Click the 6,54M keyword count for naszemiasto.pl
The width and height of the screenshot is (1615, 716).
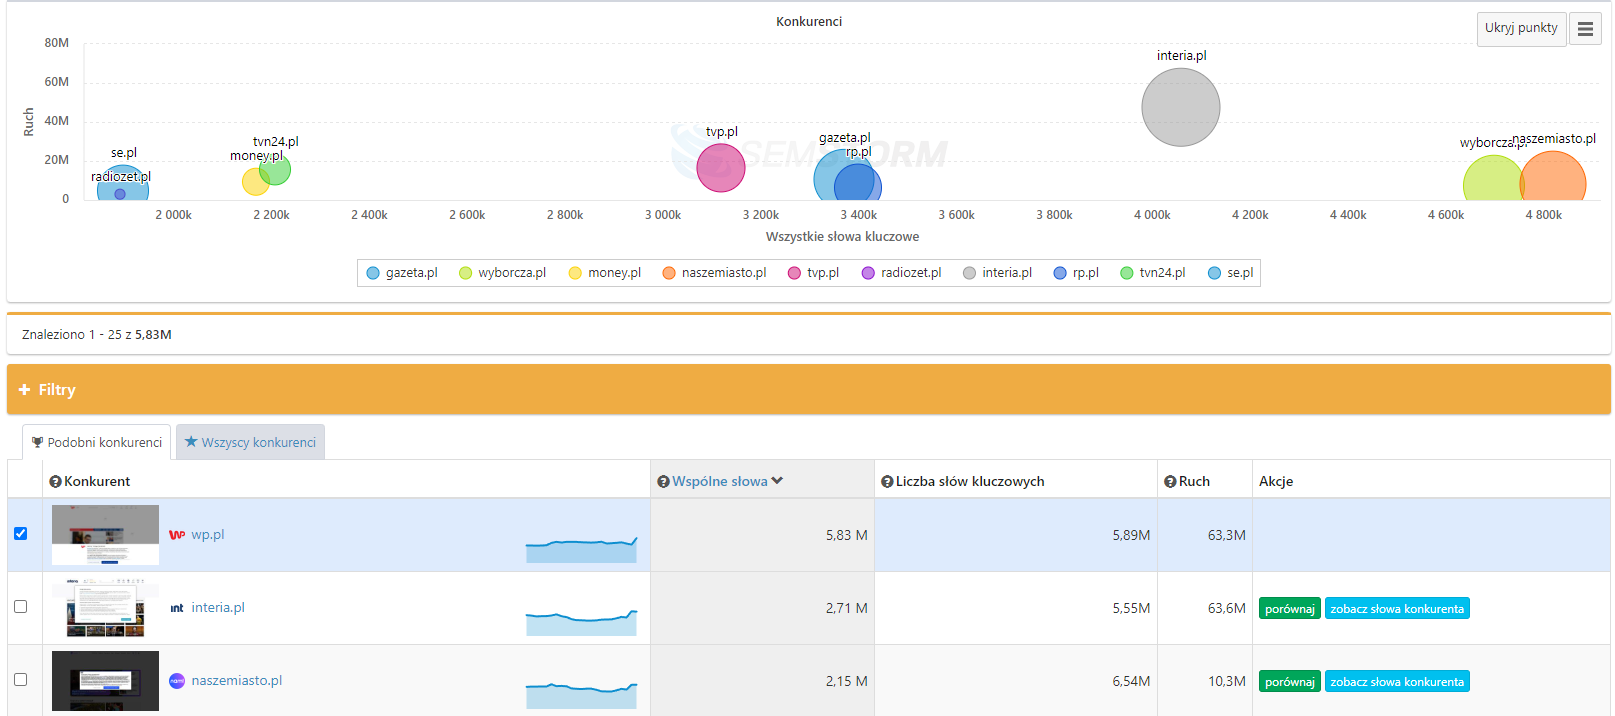(1132, 681)
